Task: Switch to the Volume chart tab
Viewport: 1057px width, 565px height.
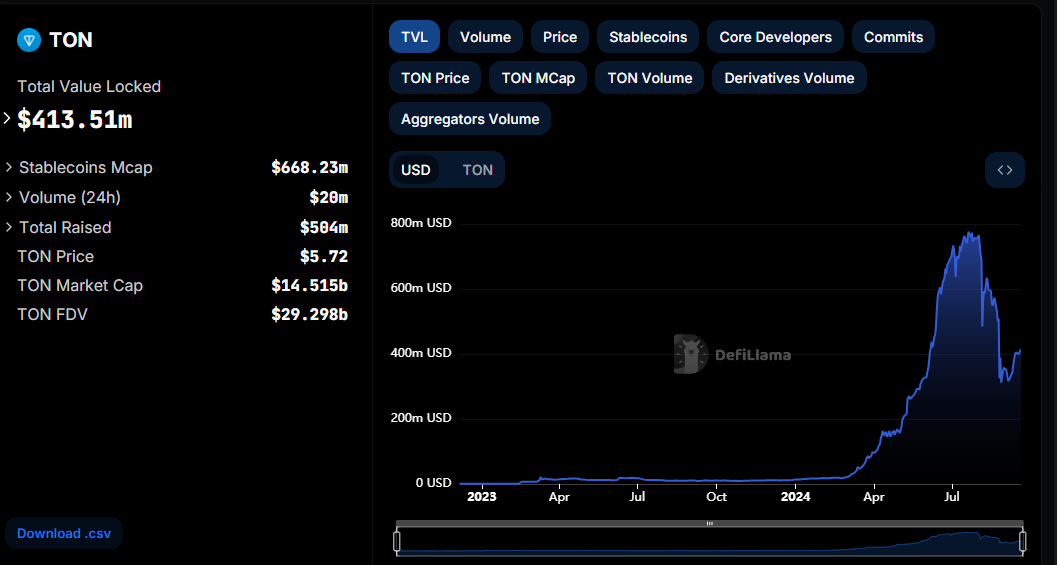Action: (x=485, y=37)
